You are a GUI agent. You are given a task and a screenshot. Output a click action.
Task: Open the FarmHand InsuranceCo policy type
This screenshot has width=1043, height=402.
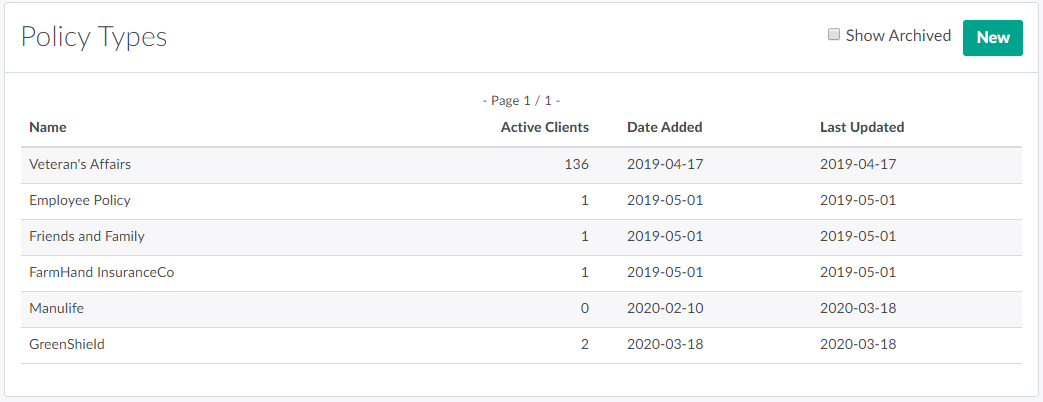pyautogui.click(x=102, y=272)
